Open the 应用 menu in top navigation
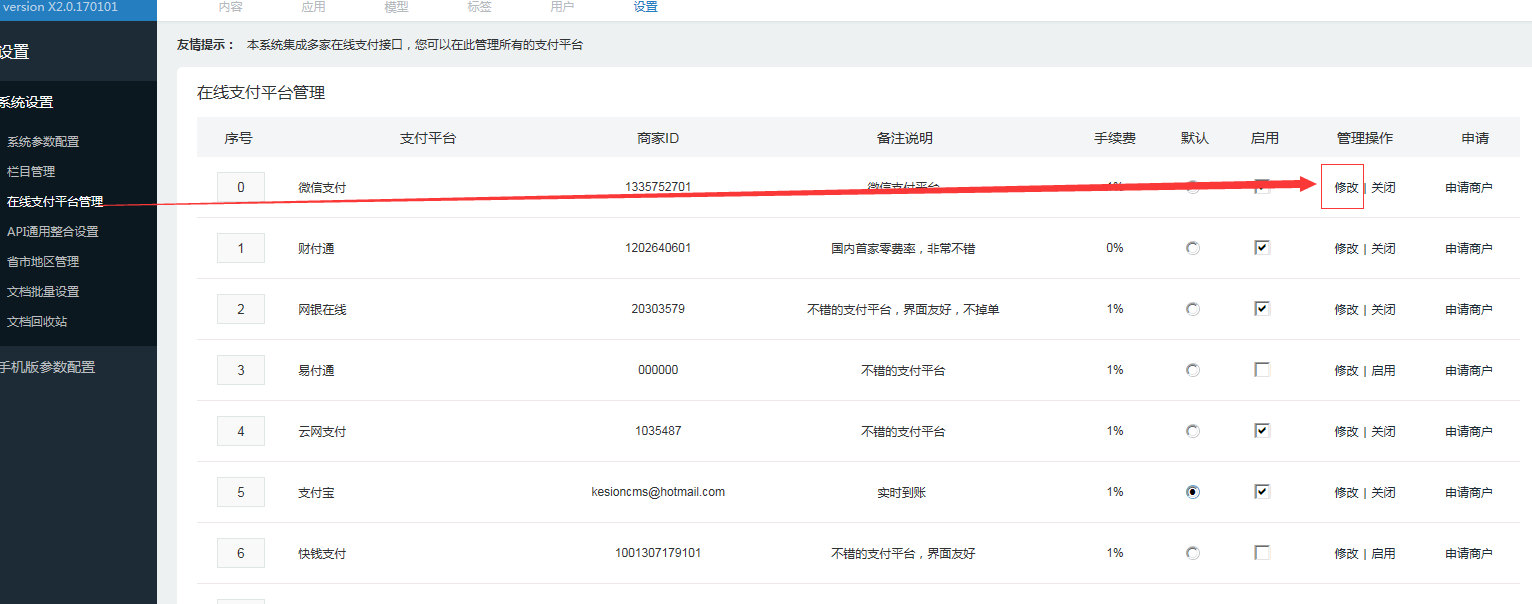The width and height of the screenshot is (1532, 604). click(x=313, y=7)
